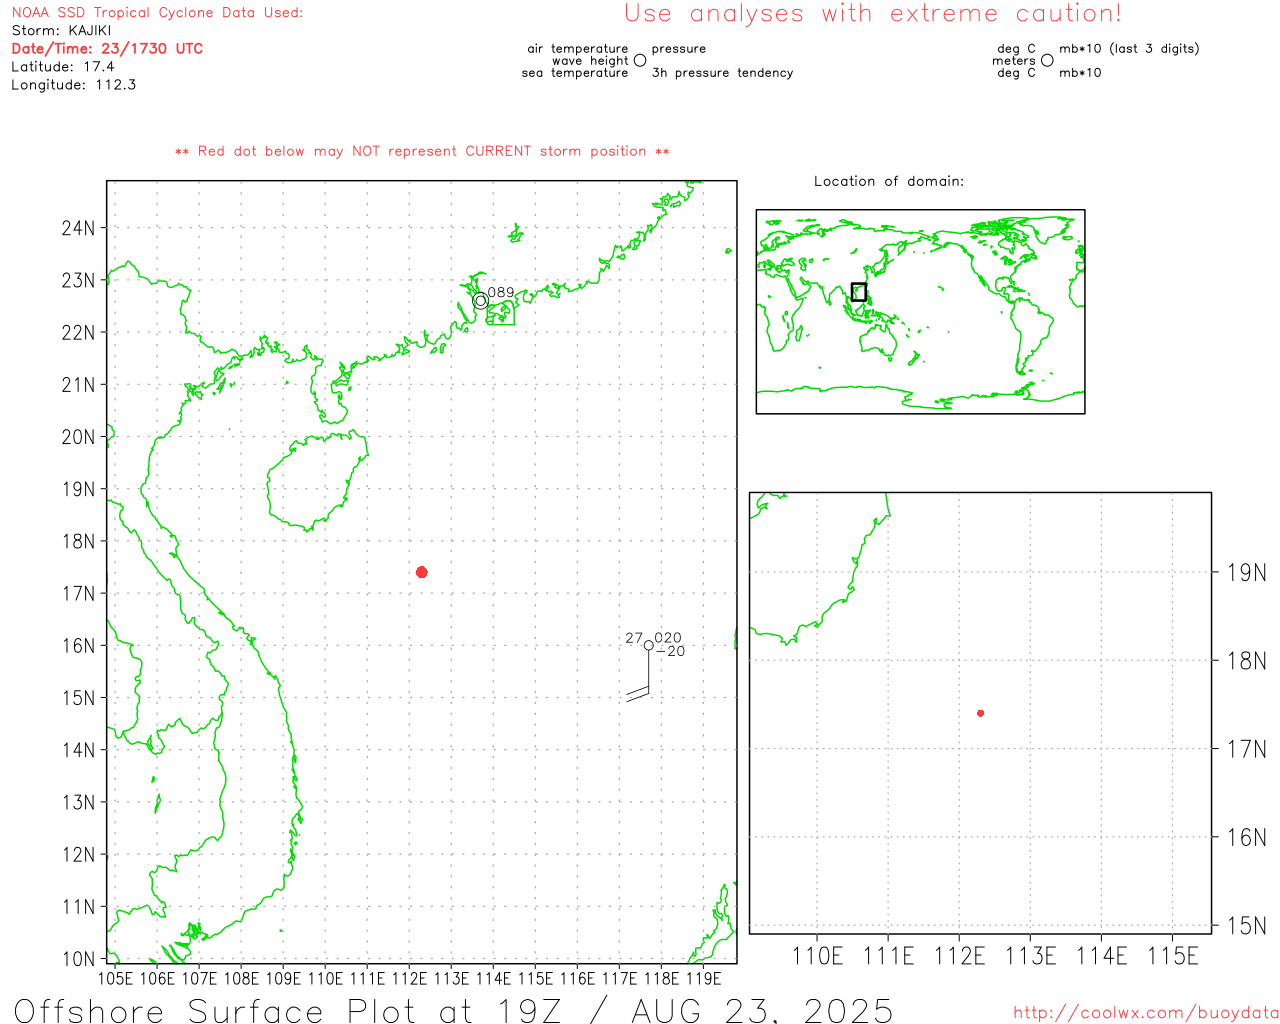Click the 10N latitude label on main map

coord(78,959)
